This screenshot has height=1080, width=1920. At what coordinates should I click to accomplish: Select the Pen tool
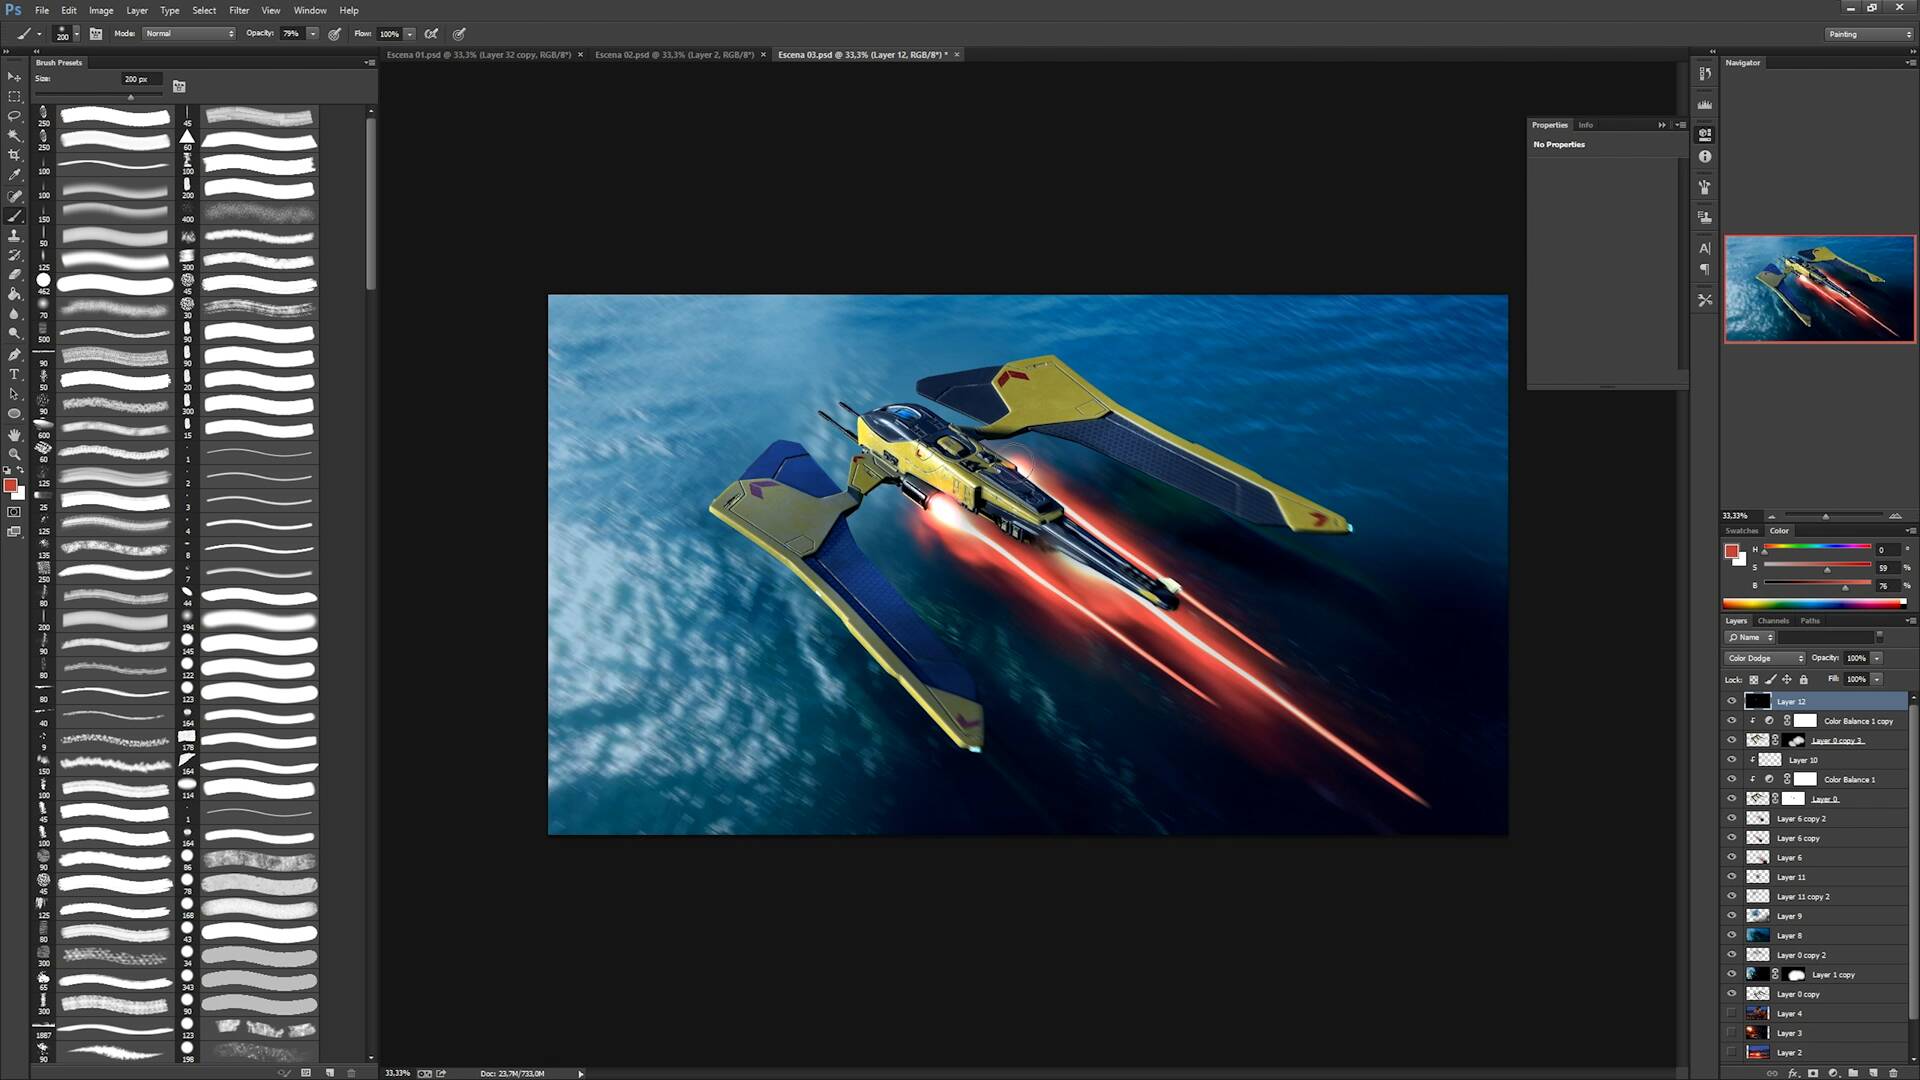point(14,355)
